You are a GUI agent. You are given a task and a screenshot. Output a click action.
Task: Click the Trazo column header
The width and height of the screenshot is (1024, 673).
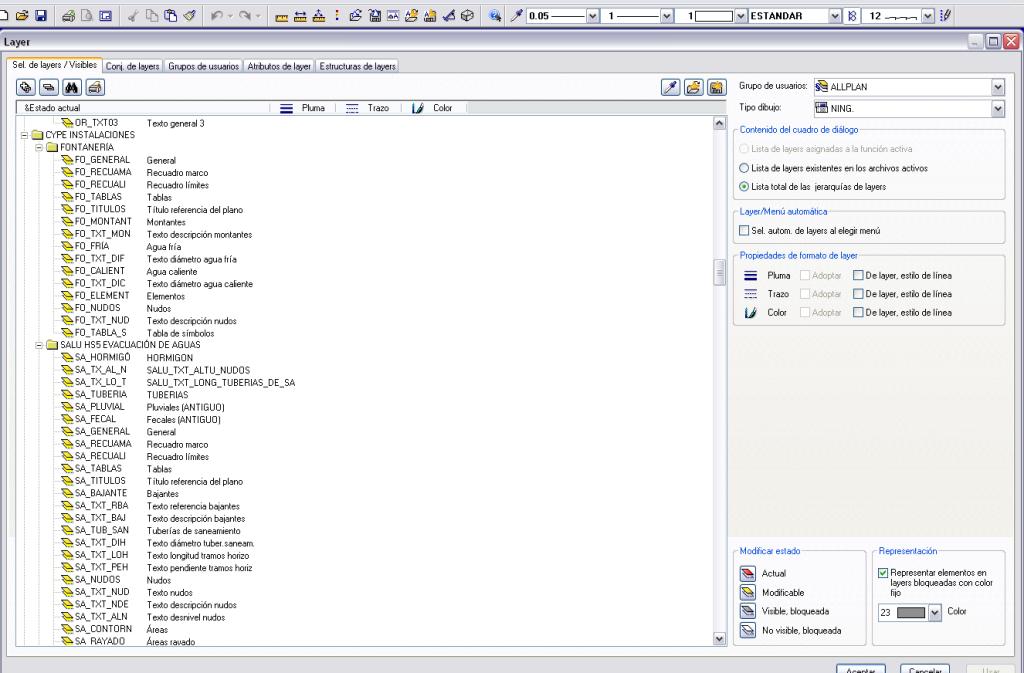368,108
